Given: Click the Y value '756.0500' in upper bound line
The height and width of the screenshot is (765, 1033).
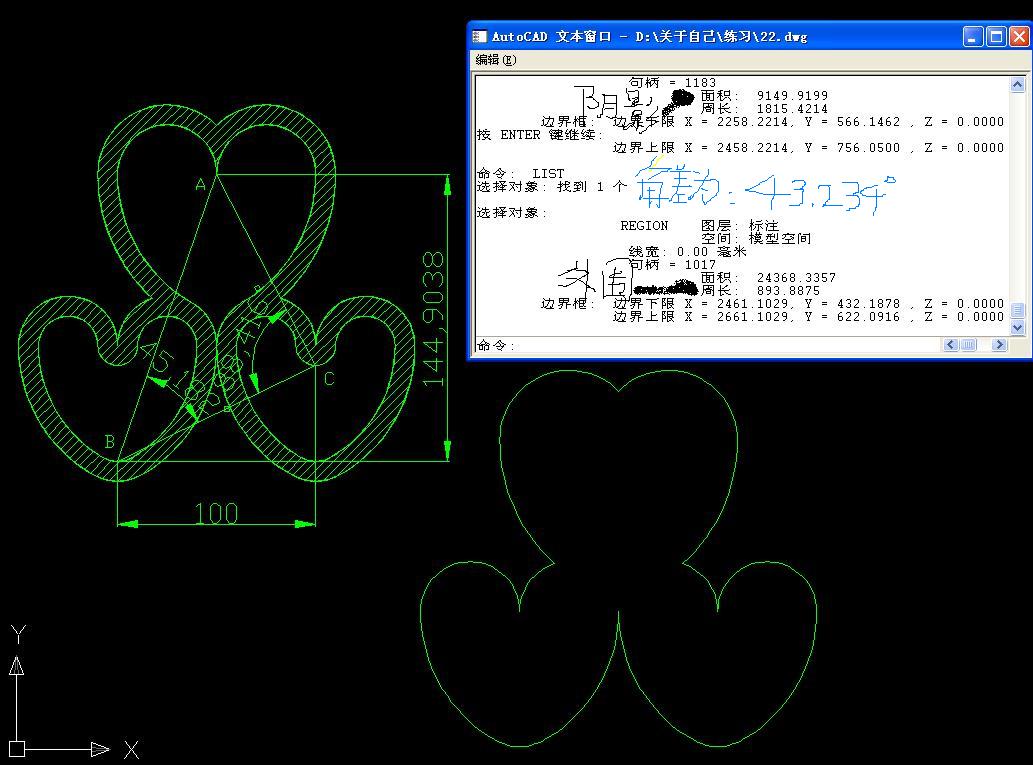Looking at the screenshot, I should pyautogui.click(x=868, y=148).
